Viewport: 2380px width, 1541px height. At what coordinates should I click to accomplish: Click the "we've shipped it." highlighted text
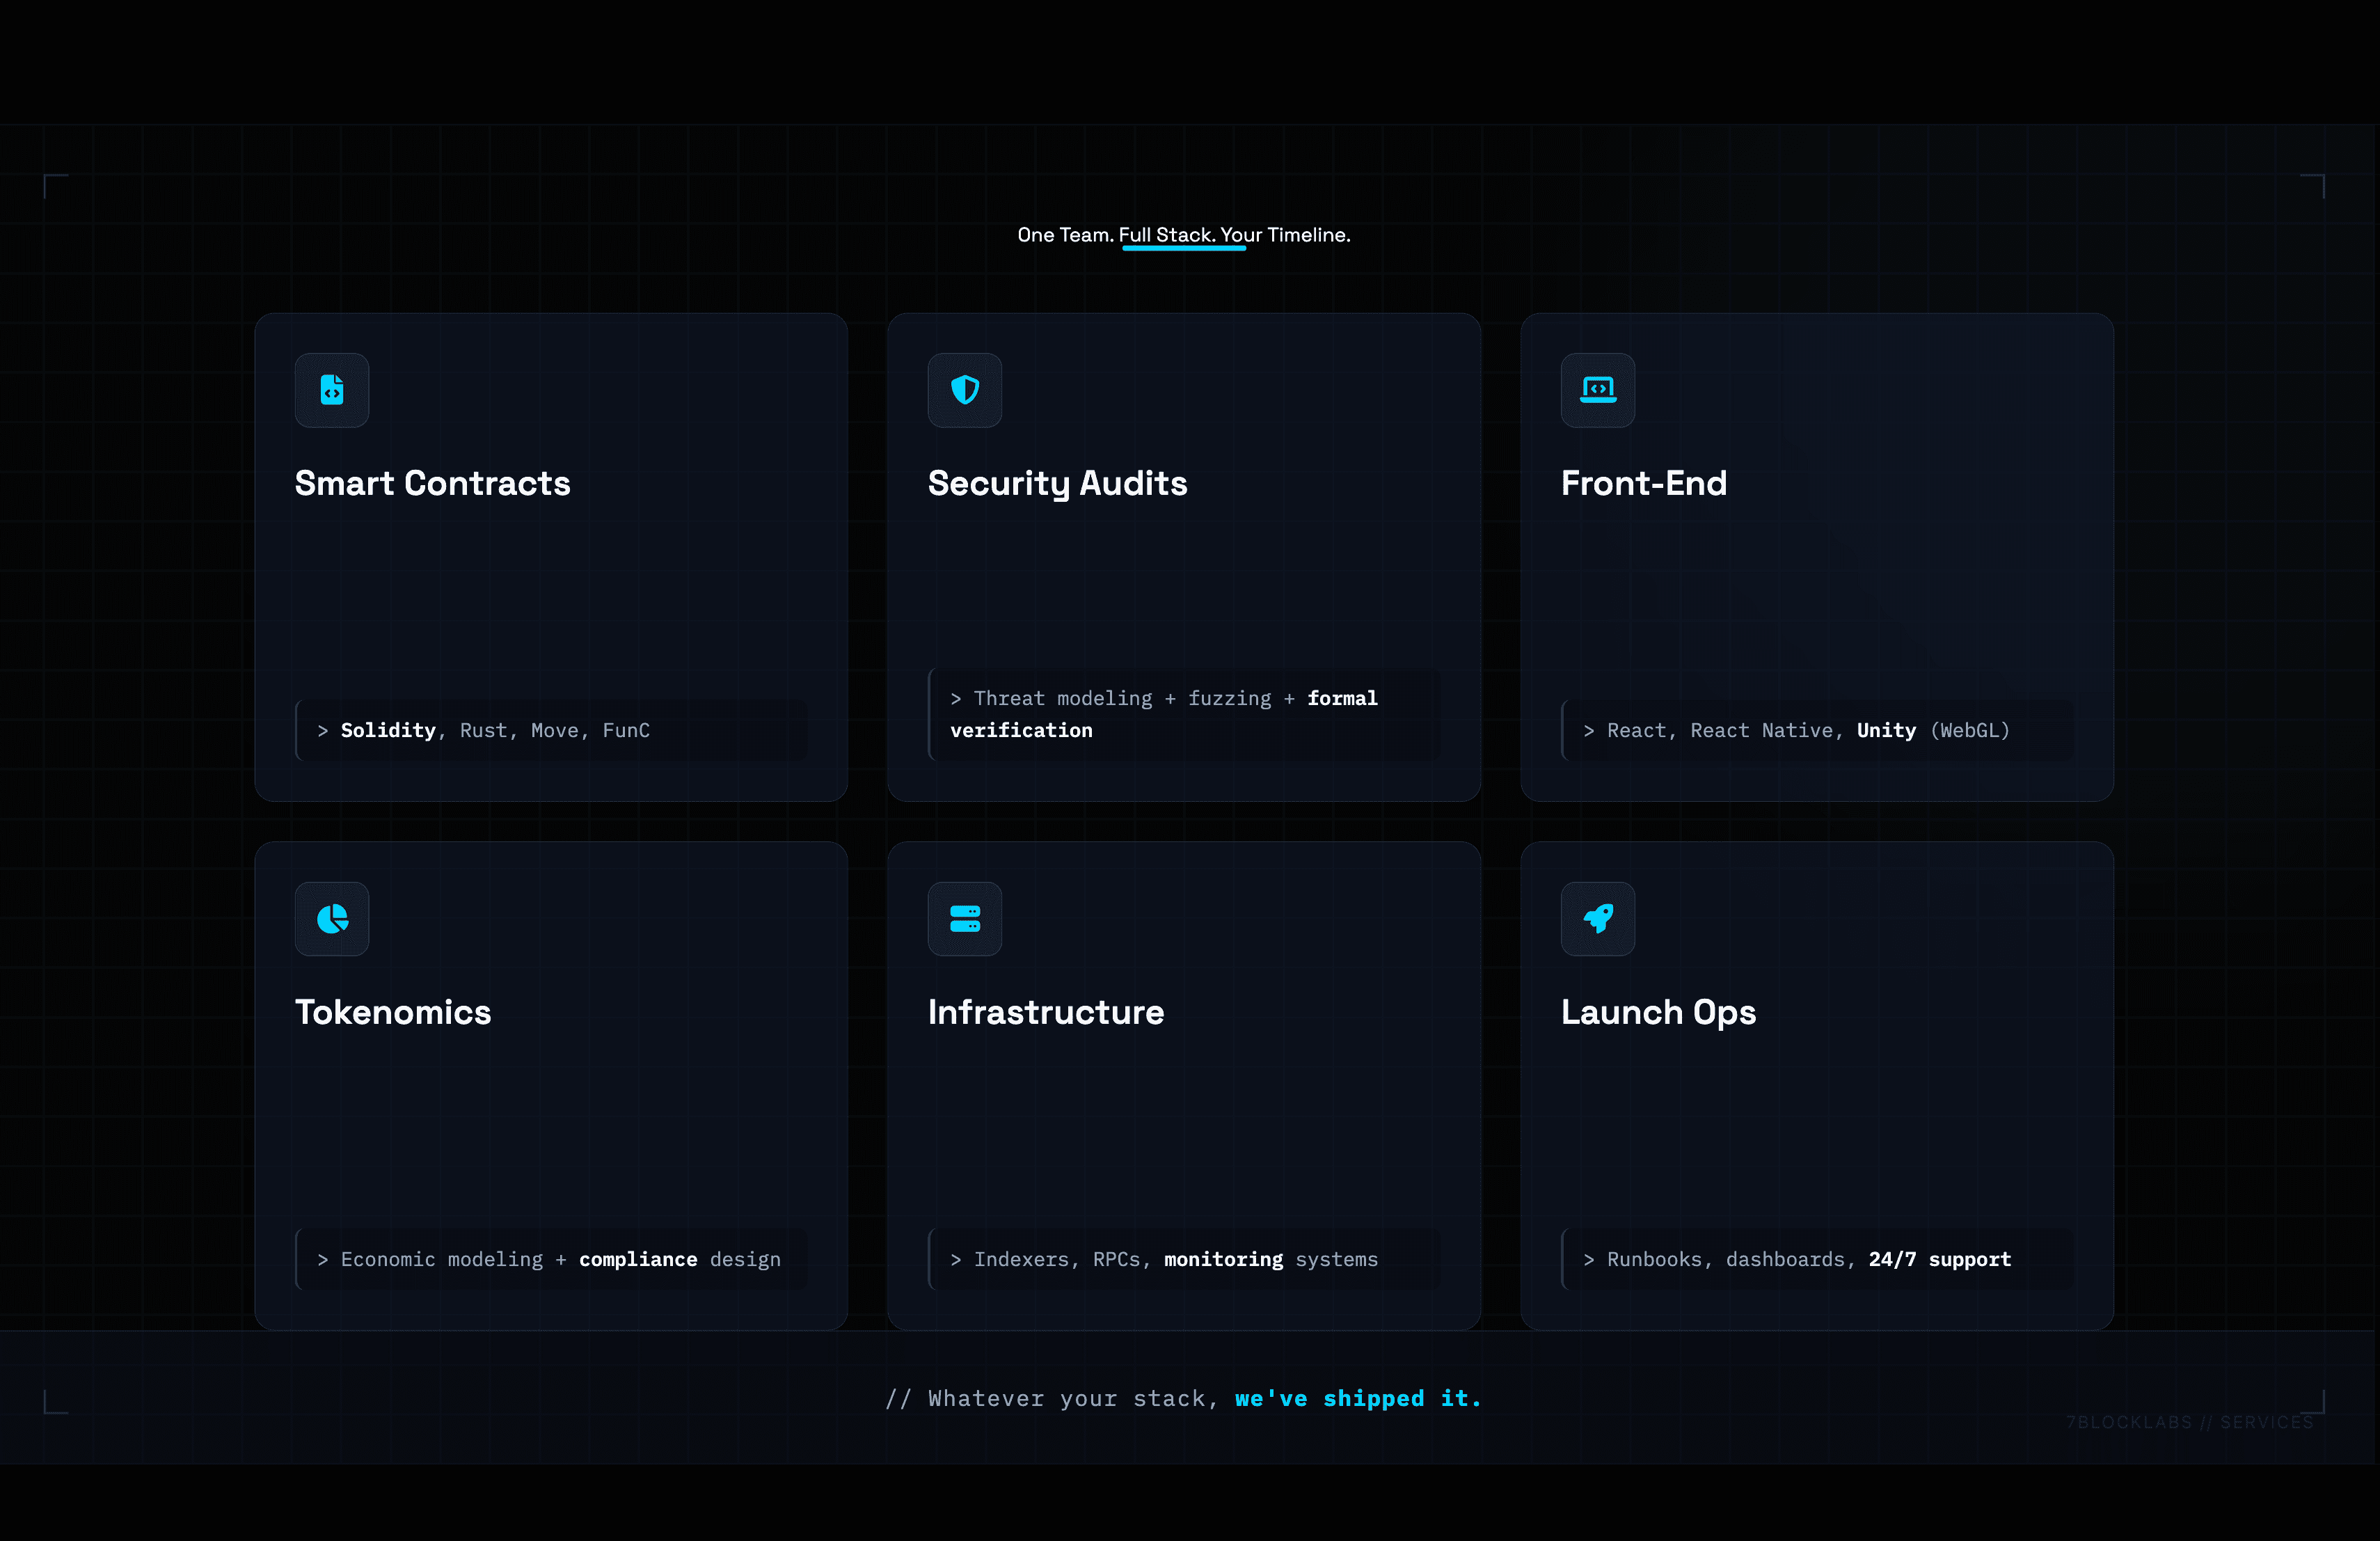(1357, 1398)
